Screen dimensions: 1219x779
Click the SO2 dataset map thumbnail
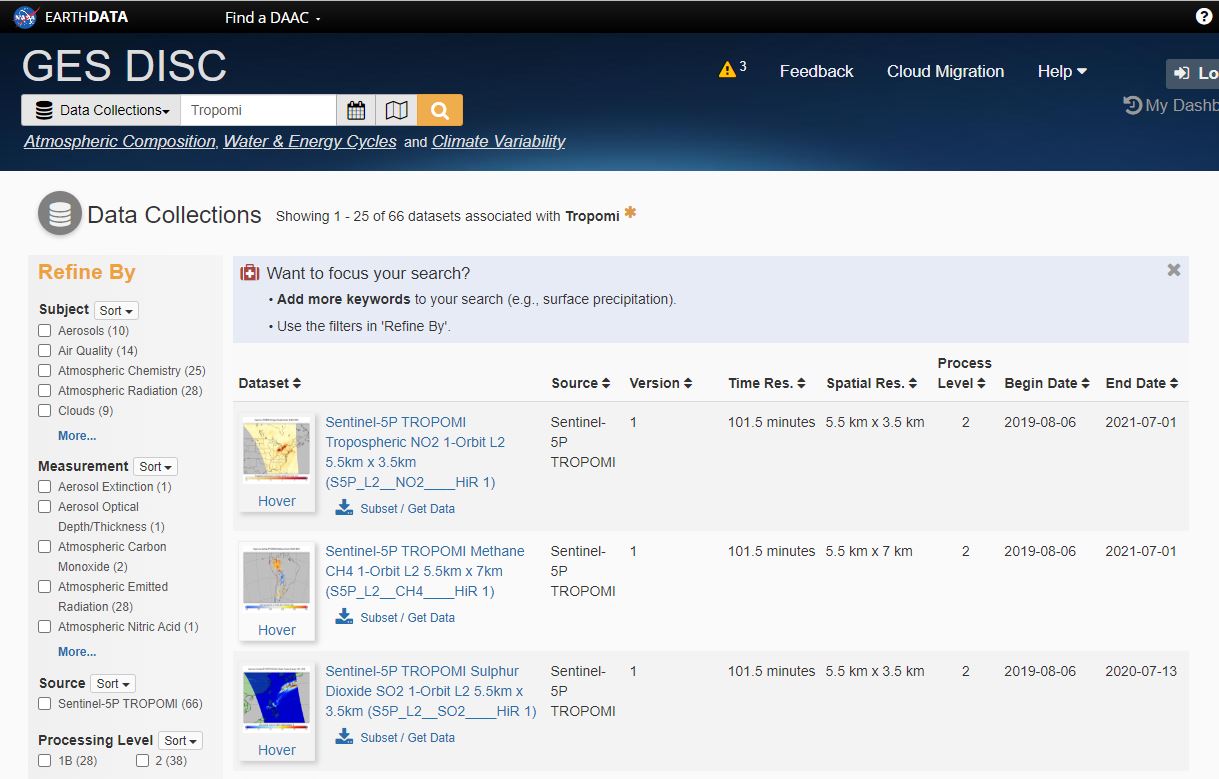(x=276, y=699)
